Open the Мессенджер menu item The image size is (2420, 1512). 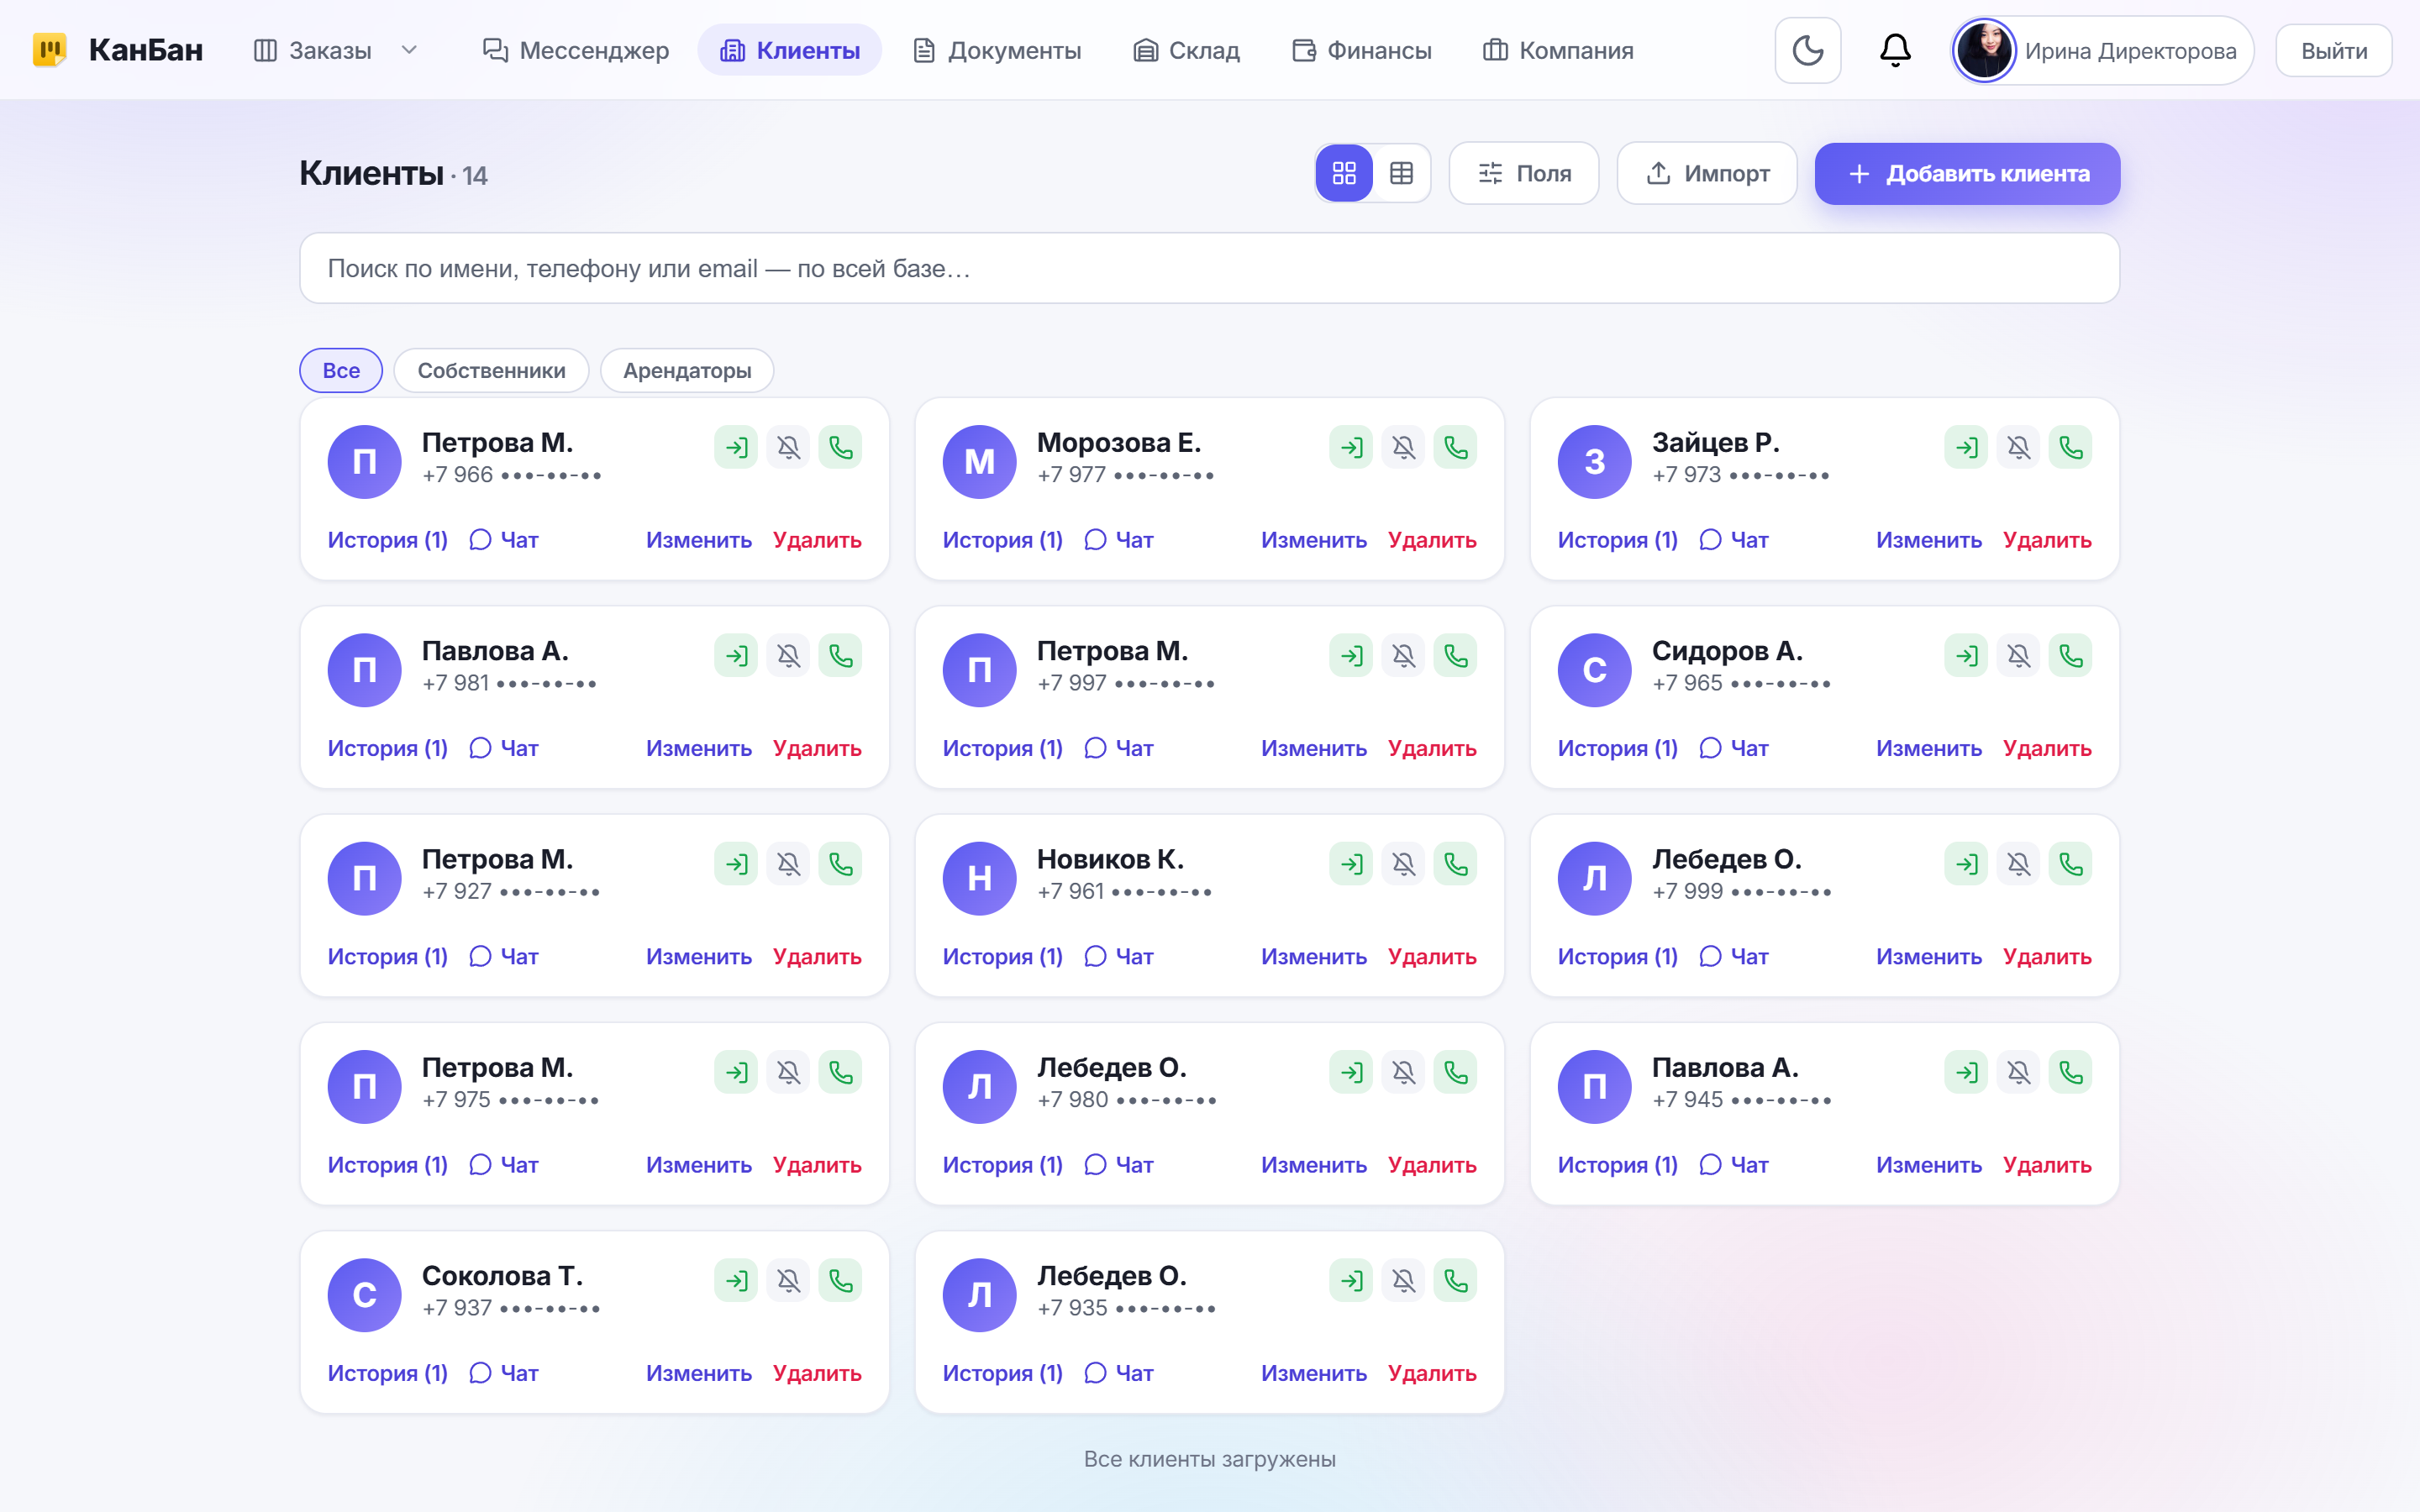pyautogui.click(x=575, y=50)
